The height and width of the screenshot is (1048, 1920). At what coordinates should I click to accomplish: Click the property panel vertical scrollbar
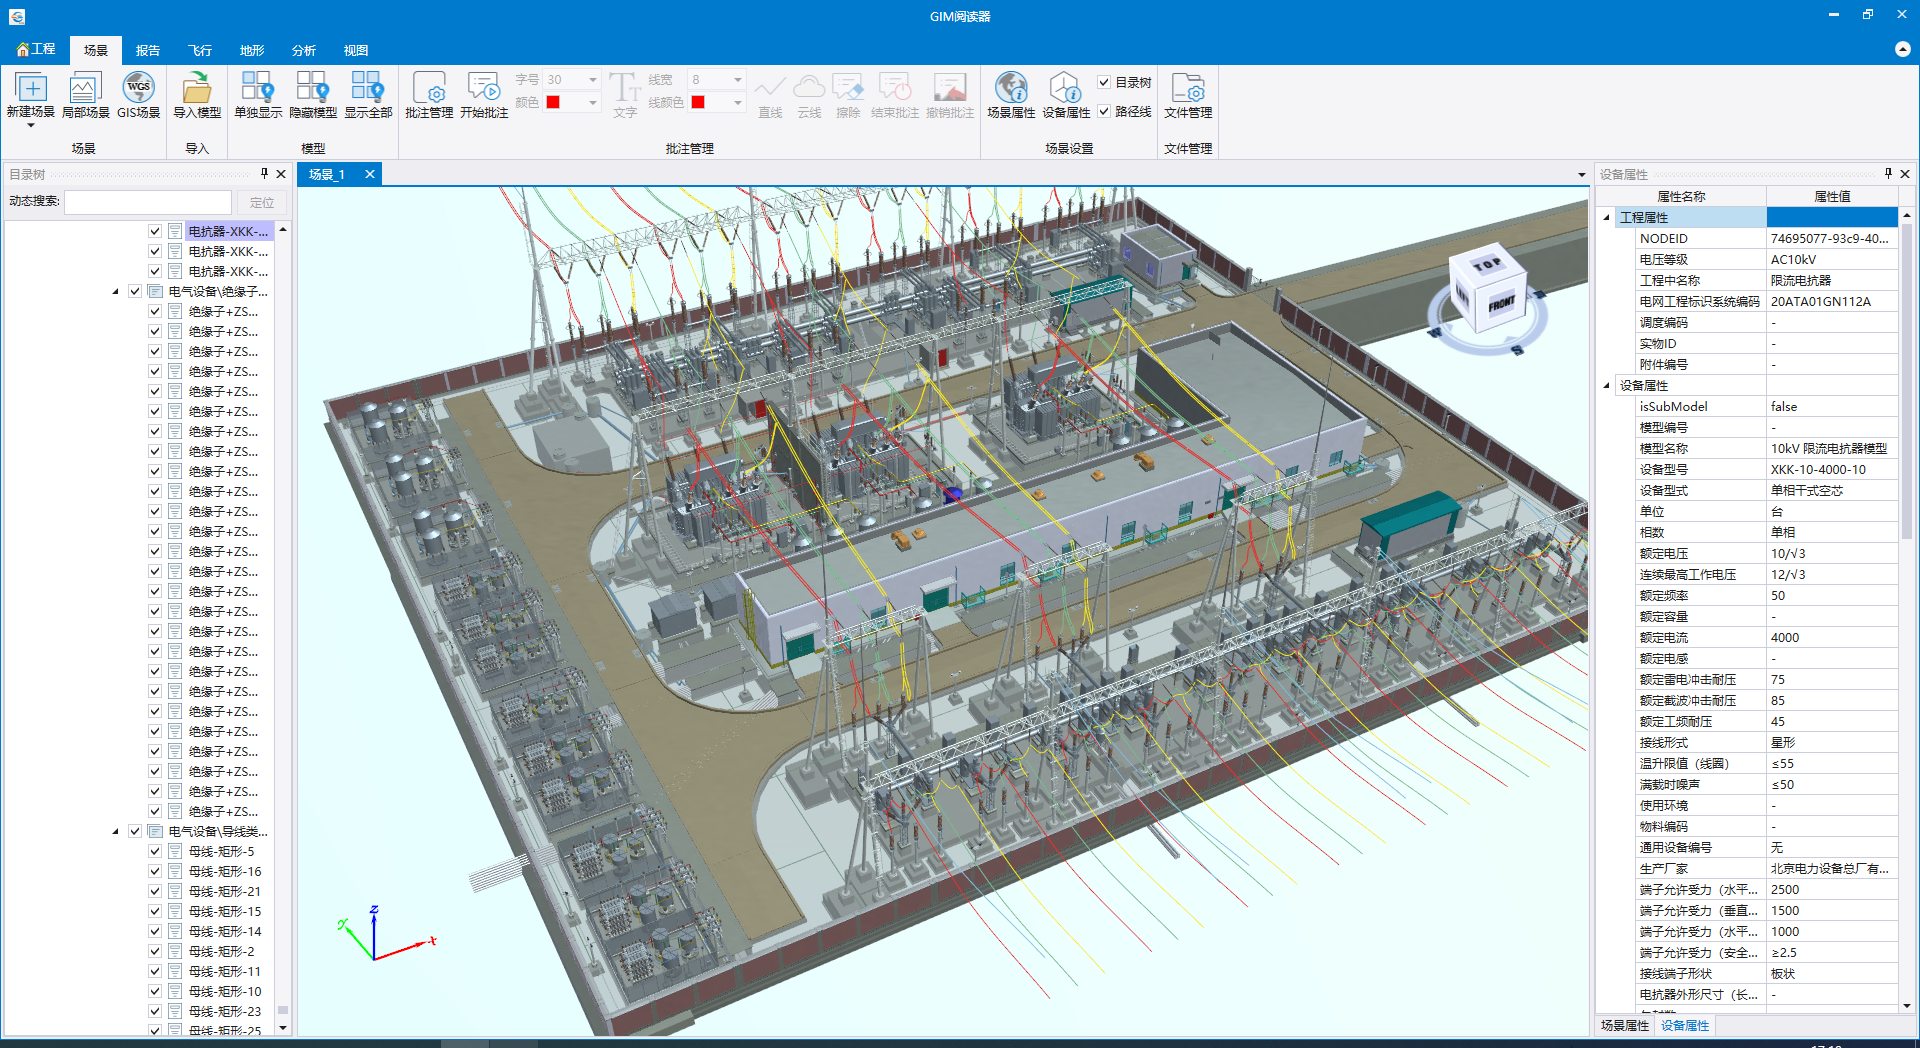[1906, 380]
